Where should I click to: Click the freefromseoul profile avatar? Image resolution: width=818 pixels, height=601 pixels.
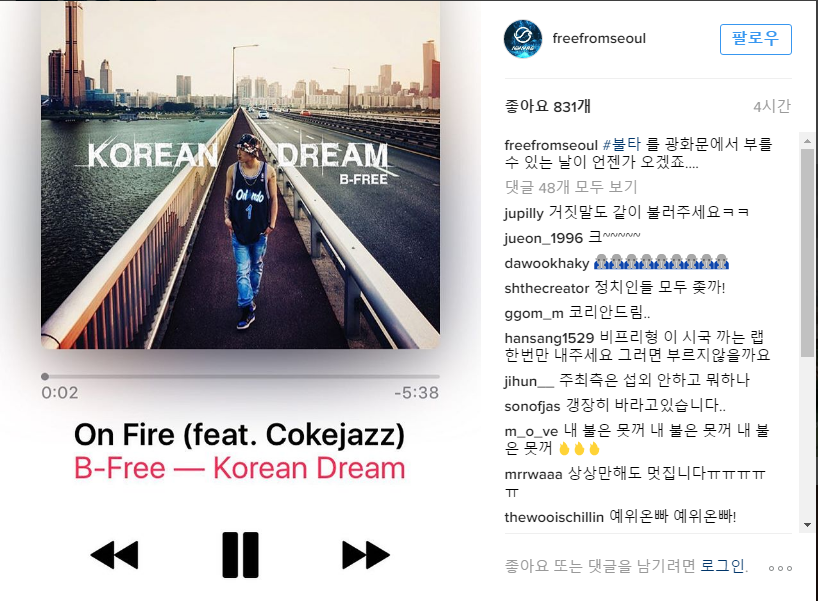click(x=523, y=39)
